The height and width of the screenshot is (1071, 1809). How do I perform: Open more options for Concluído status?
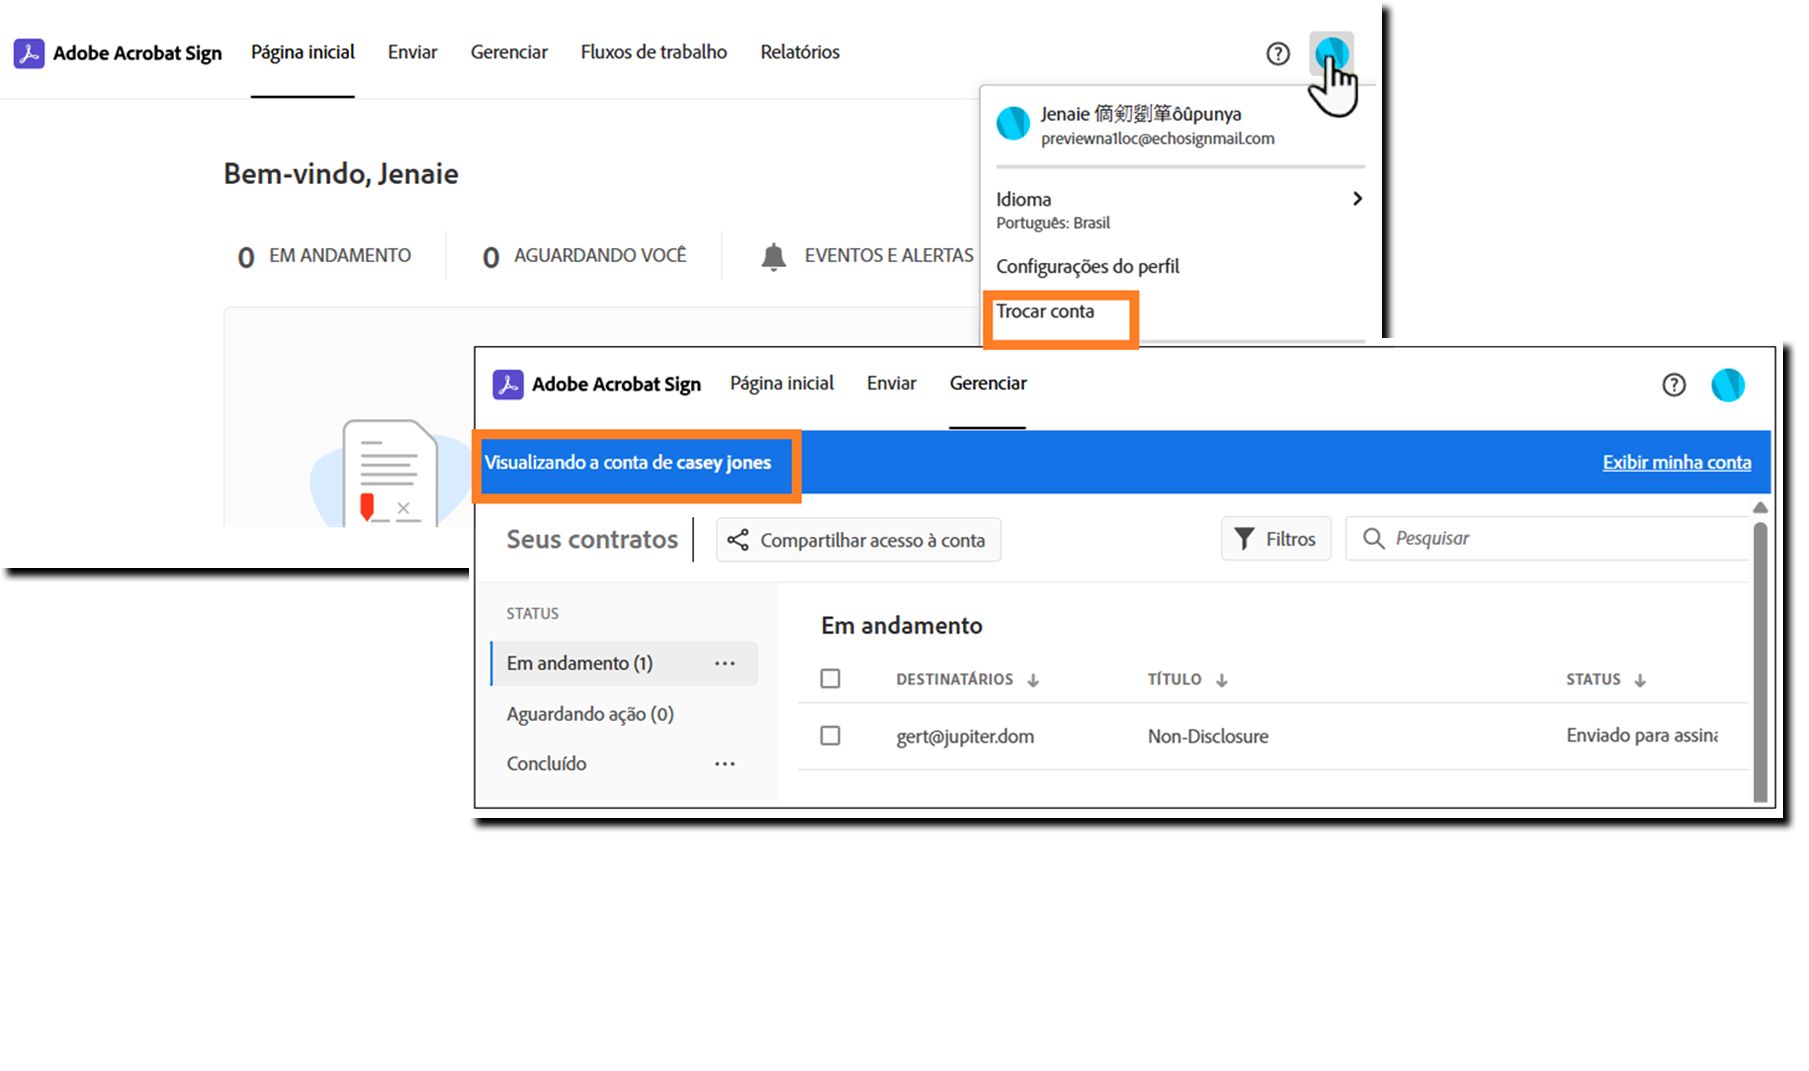(725, 764)
